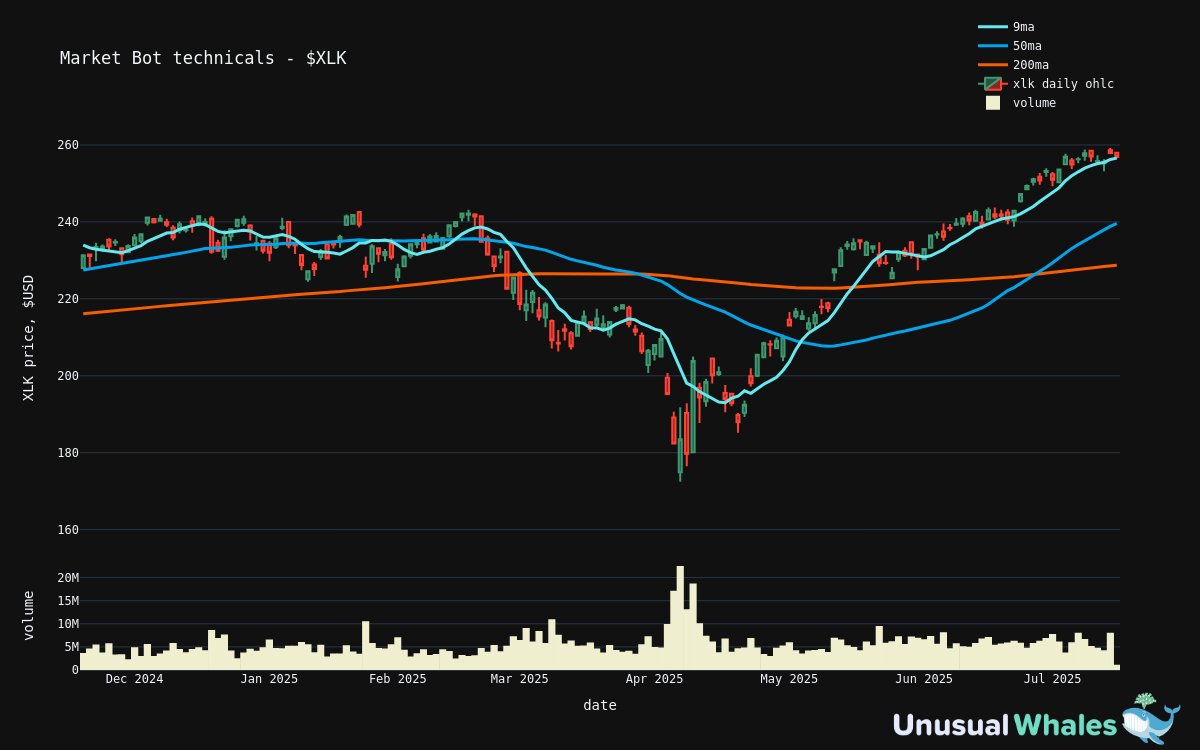Click the x-axis label Jun 2025
The width and height of the screenshot is (1200, 750).
[924, 679]
